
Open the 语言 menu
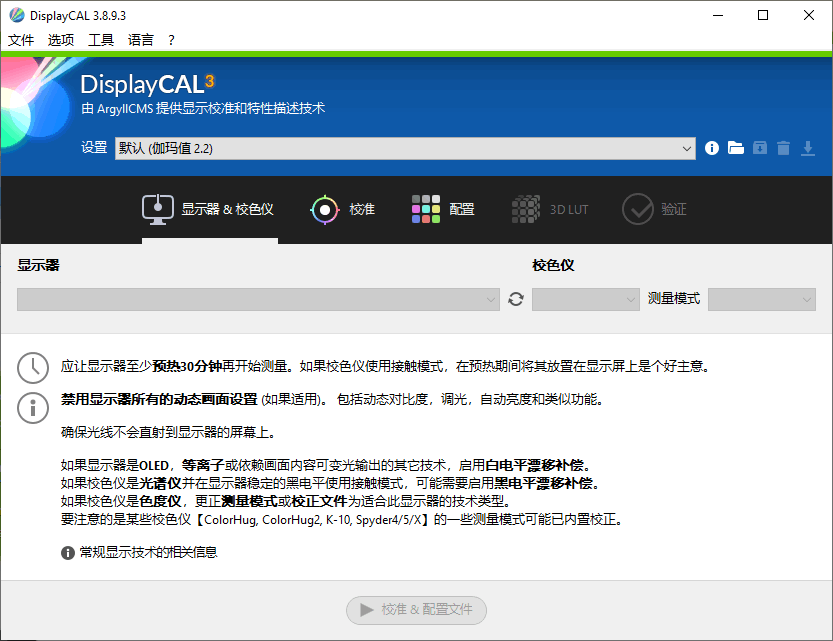tap(141, 40)
